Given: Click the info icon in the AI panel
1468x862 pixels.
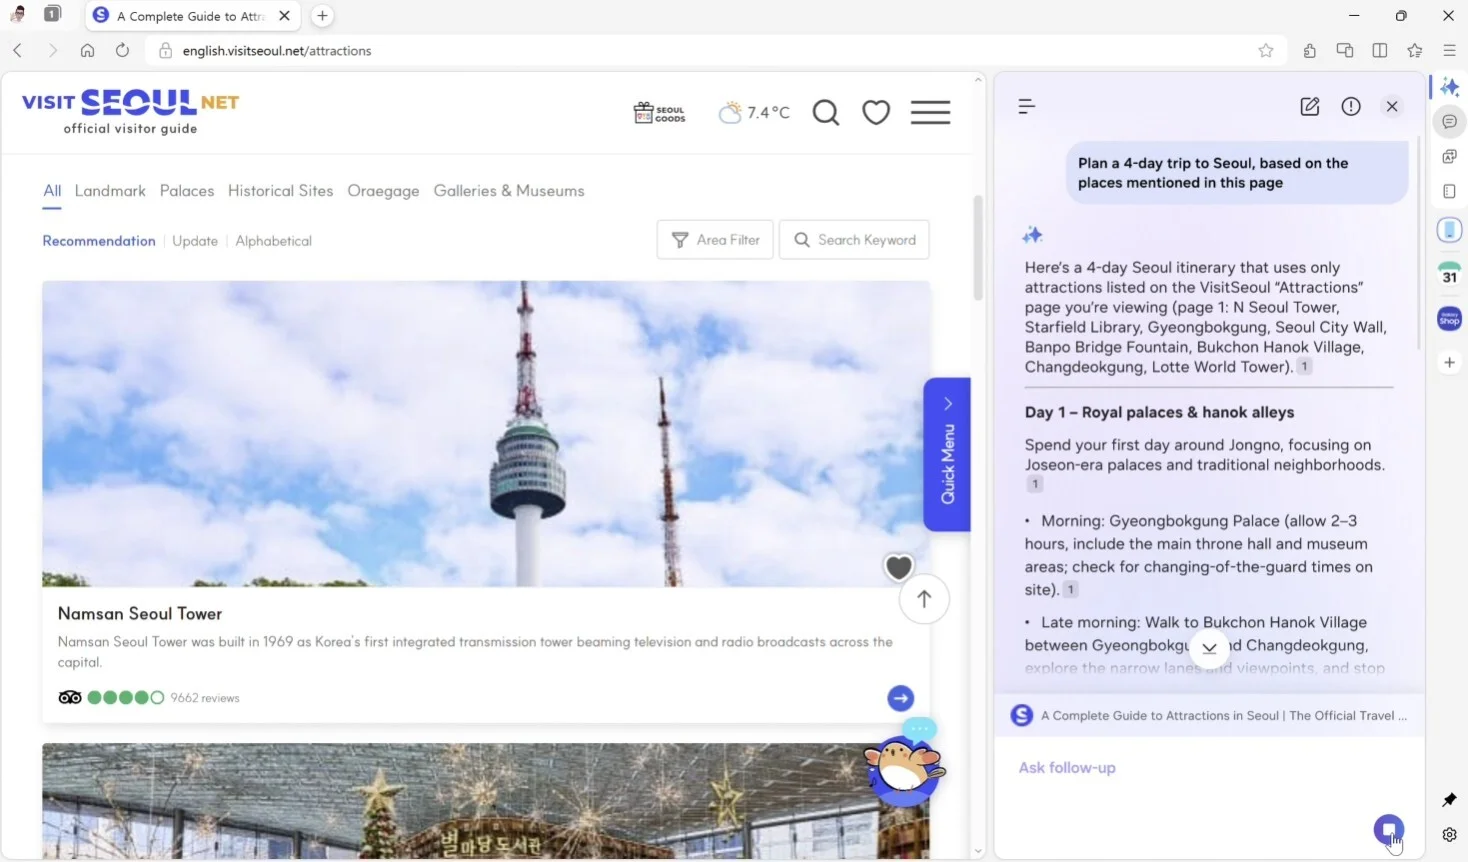Looking at the screenshot, I should pos(1351,106).
